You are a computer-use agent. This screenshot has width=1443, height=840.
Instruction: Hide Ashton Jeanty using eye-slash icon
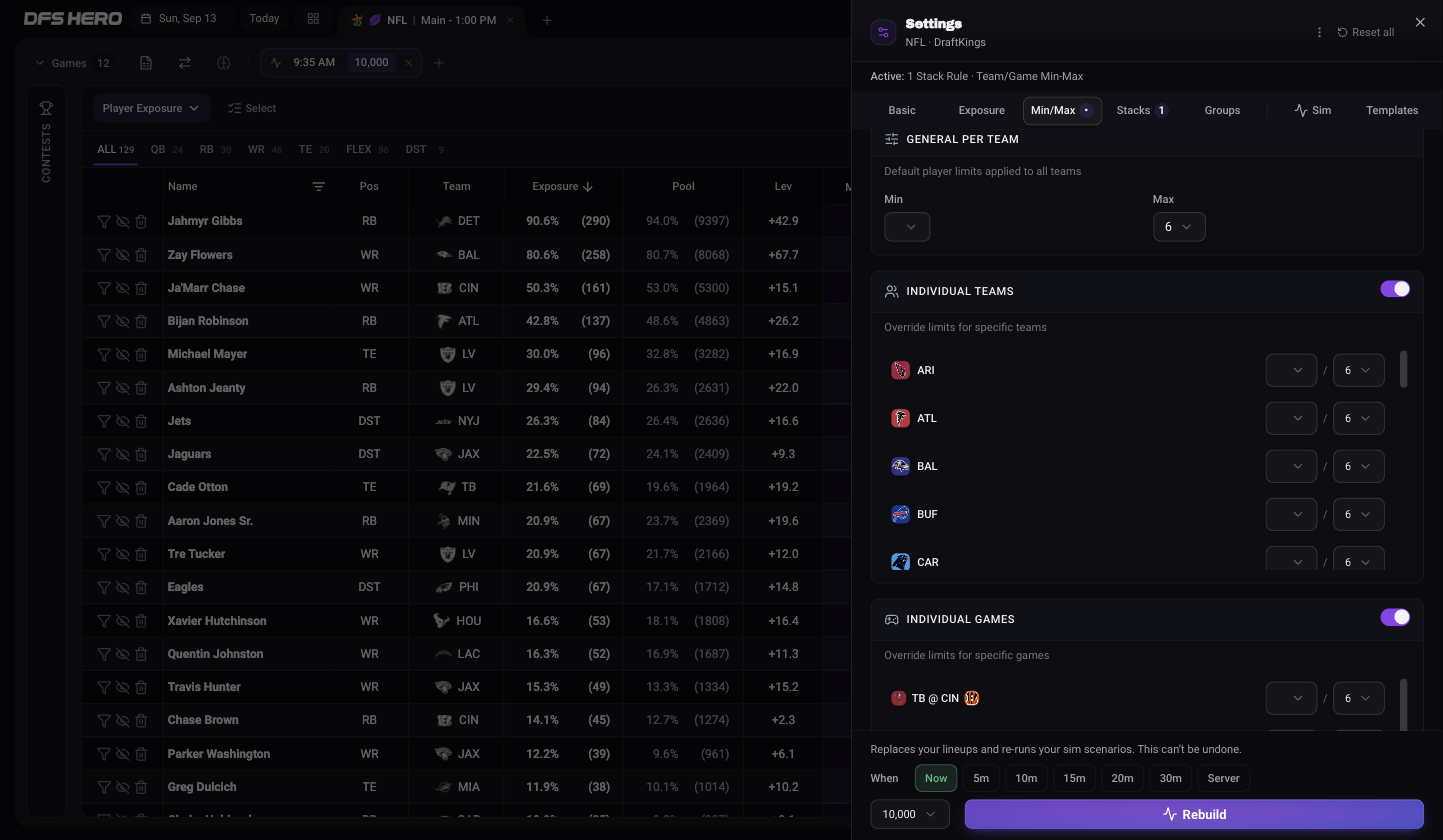pyautogui.click(x=123, y=388)
